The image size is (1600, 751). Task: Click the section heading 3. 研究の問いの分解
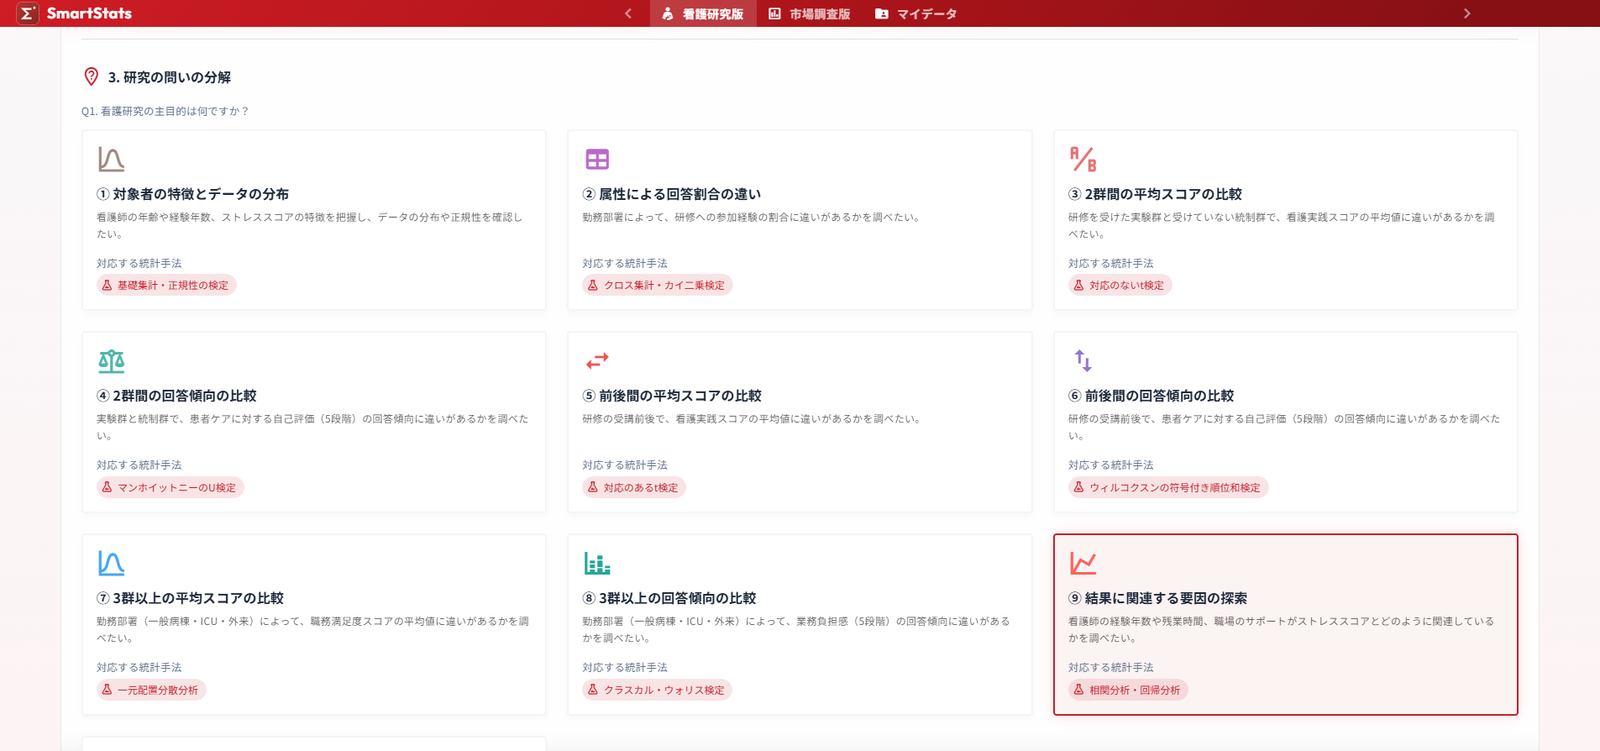click(169, 77)
